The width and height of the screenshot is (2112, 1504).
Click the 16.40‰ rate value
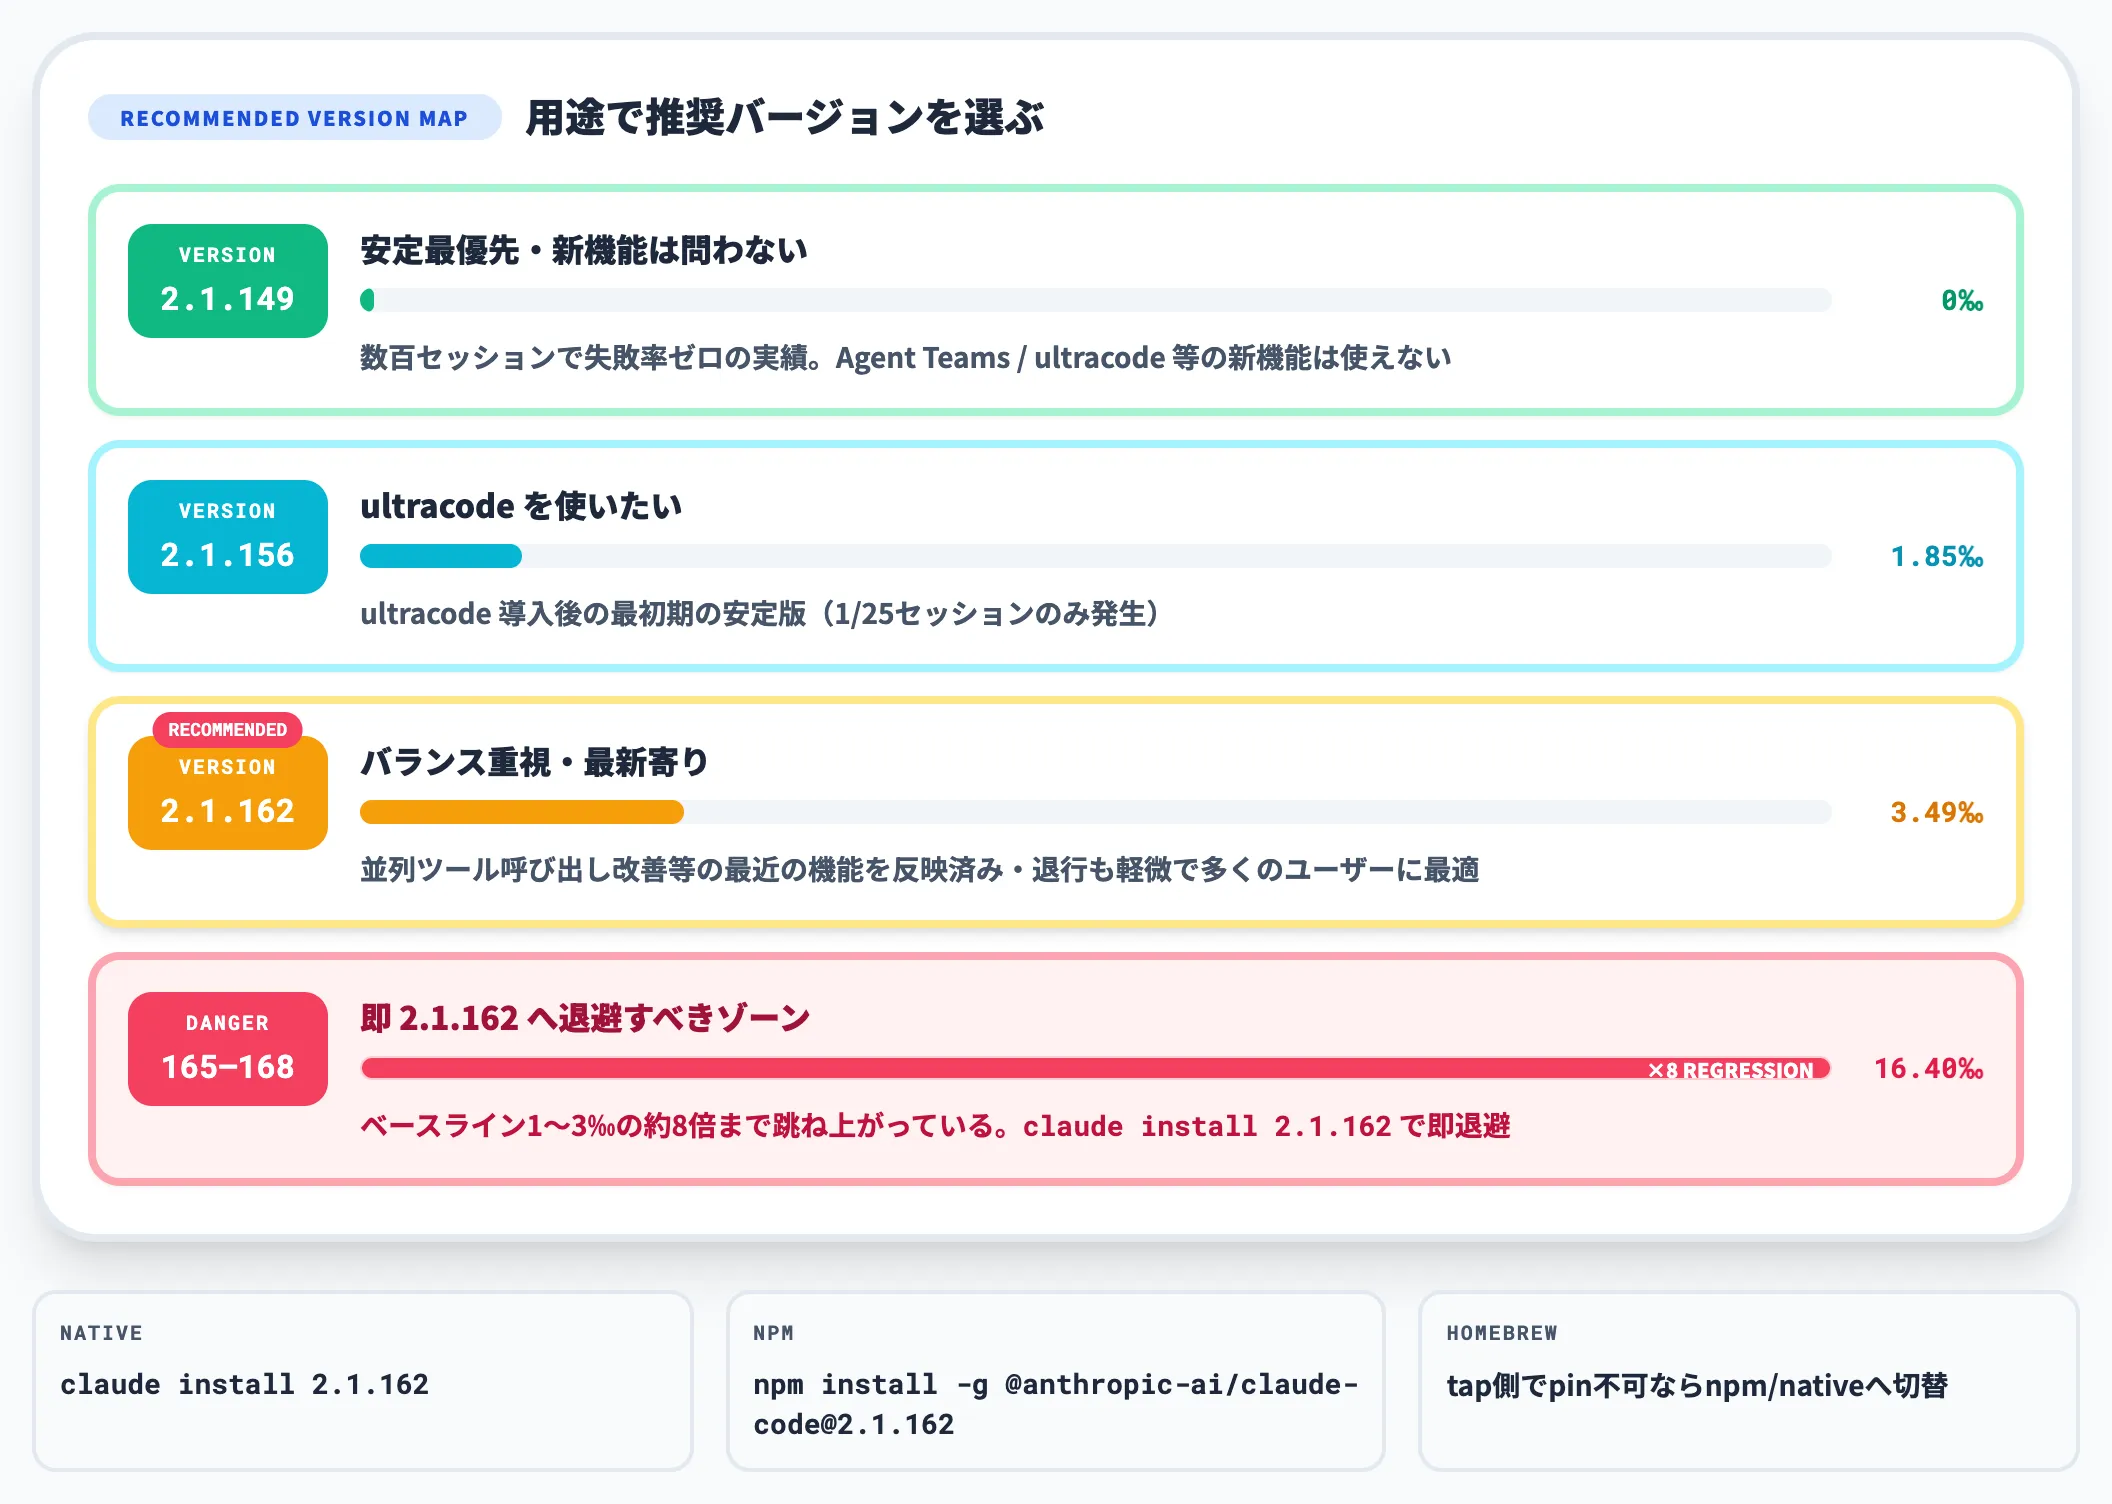[x=1929, y=1069]
